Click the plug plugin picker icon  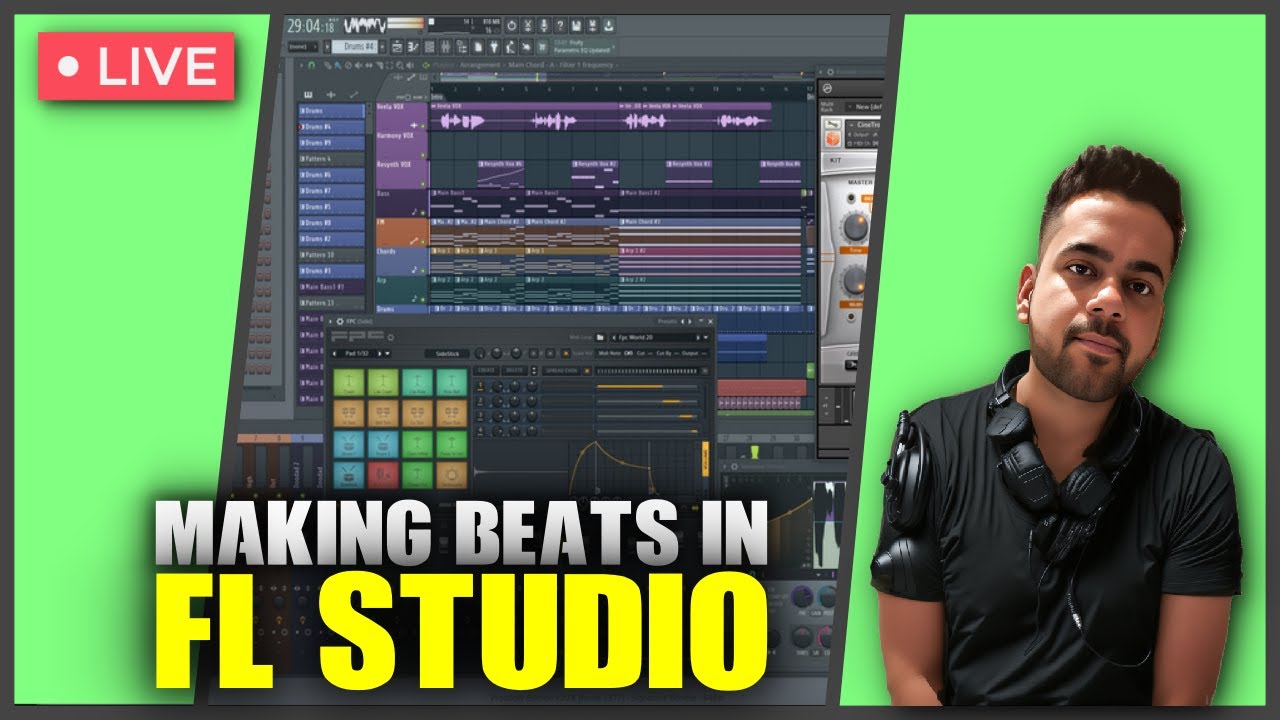coord(494,47)
